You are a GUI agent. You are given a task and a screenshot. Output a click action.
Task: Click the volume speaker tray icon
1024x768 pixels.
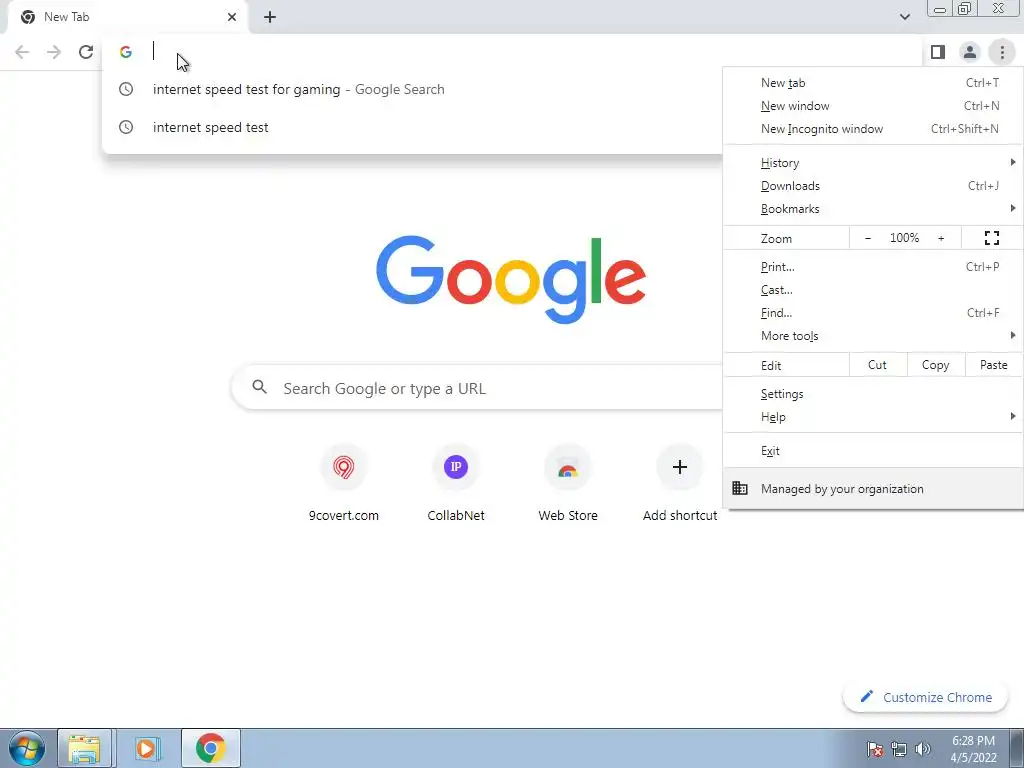coord(923,749)
